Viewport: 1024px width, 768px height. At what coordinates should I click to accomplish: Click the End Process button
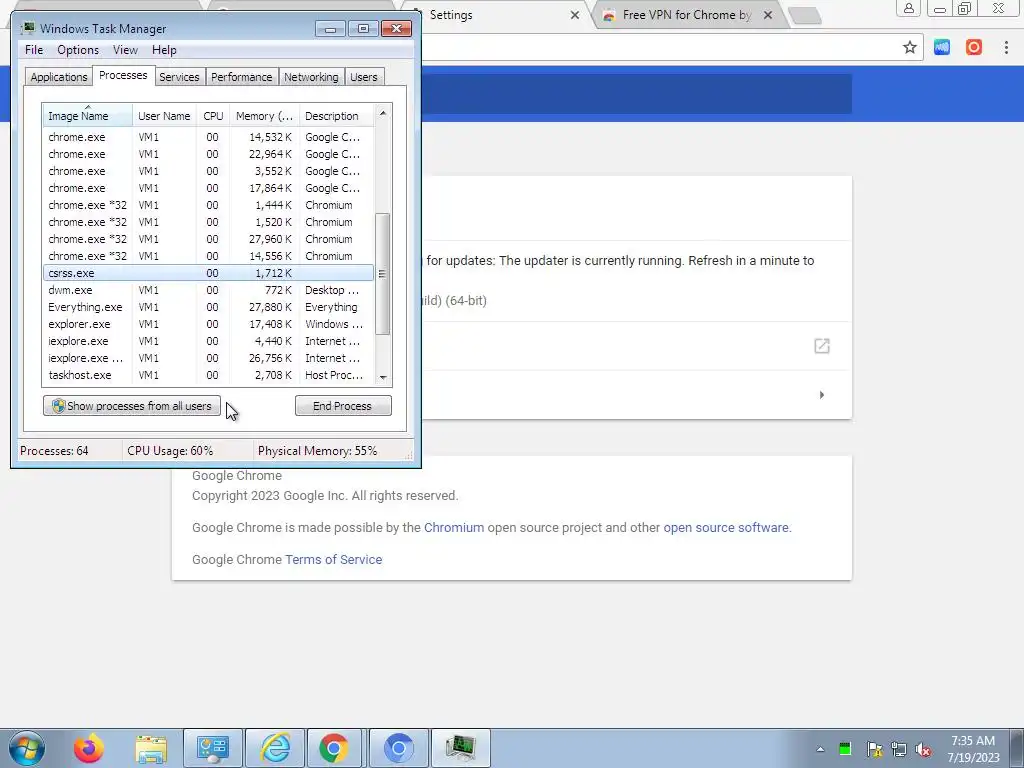coord(343,406)
